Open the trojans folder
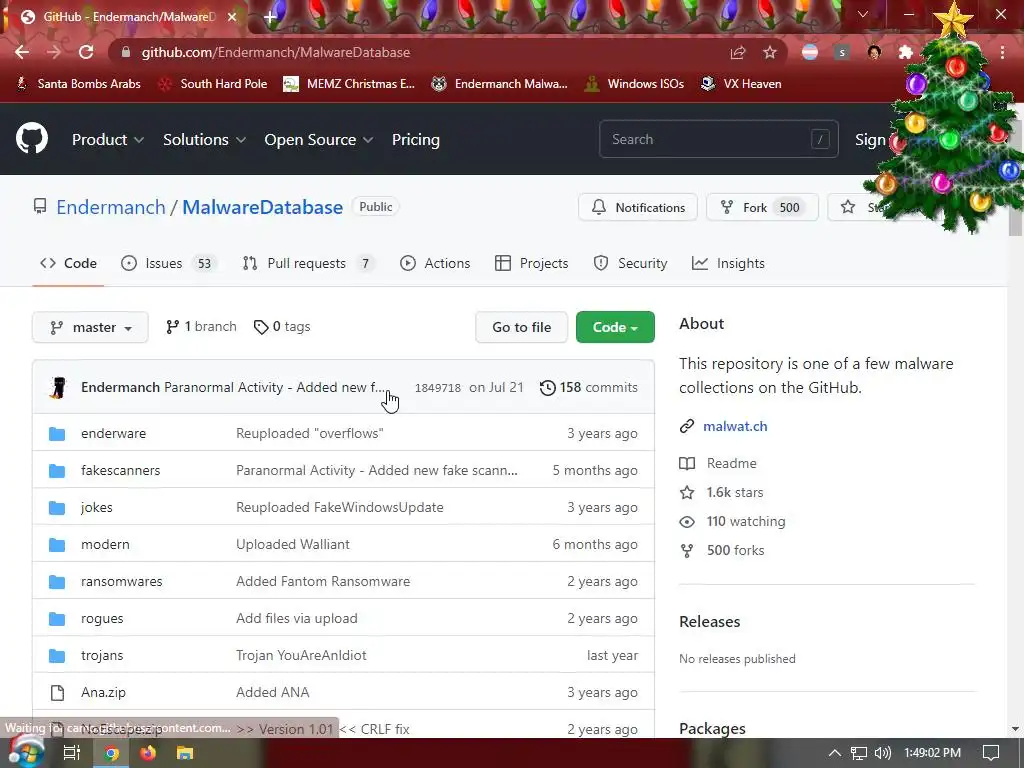Screen dimensions: 1024x768 tap(102, 655)
